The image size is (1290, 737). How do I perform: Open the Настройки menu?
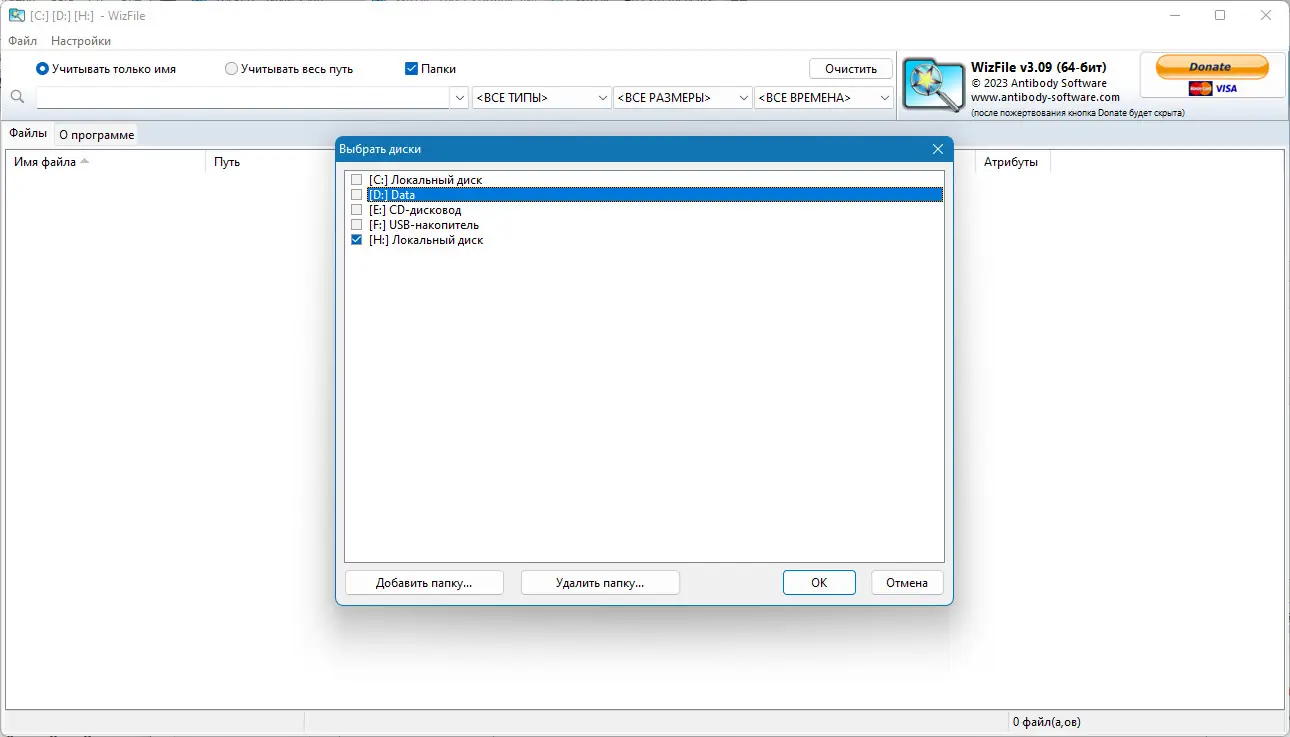tap(81, 41)
